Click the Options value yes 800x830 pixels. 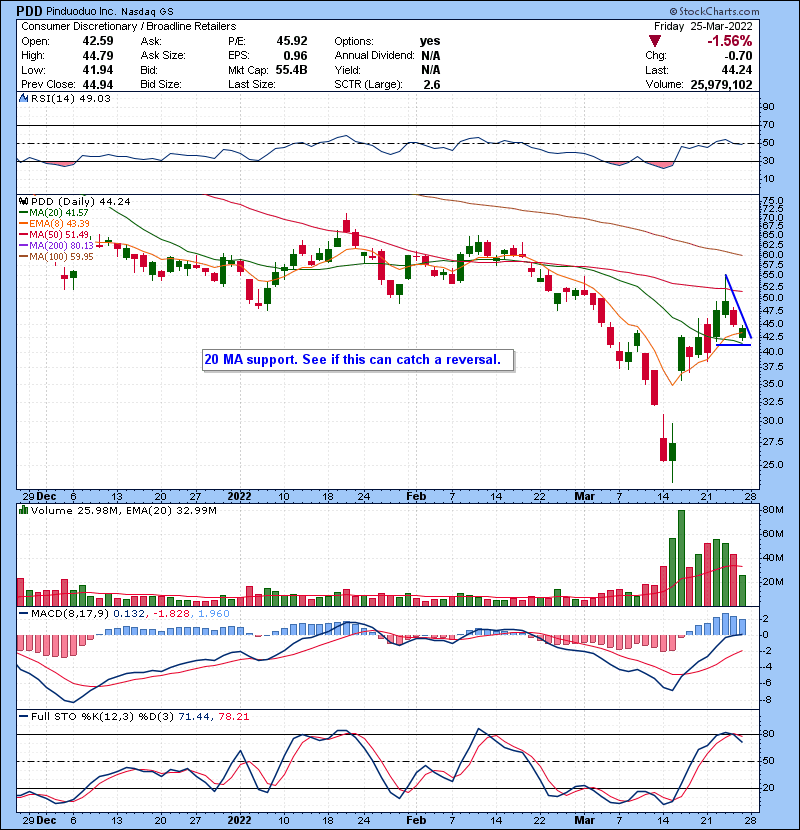[429, 41]
